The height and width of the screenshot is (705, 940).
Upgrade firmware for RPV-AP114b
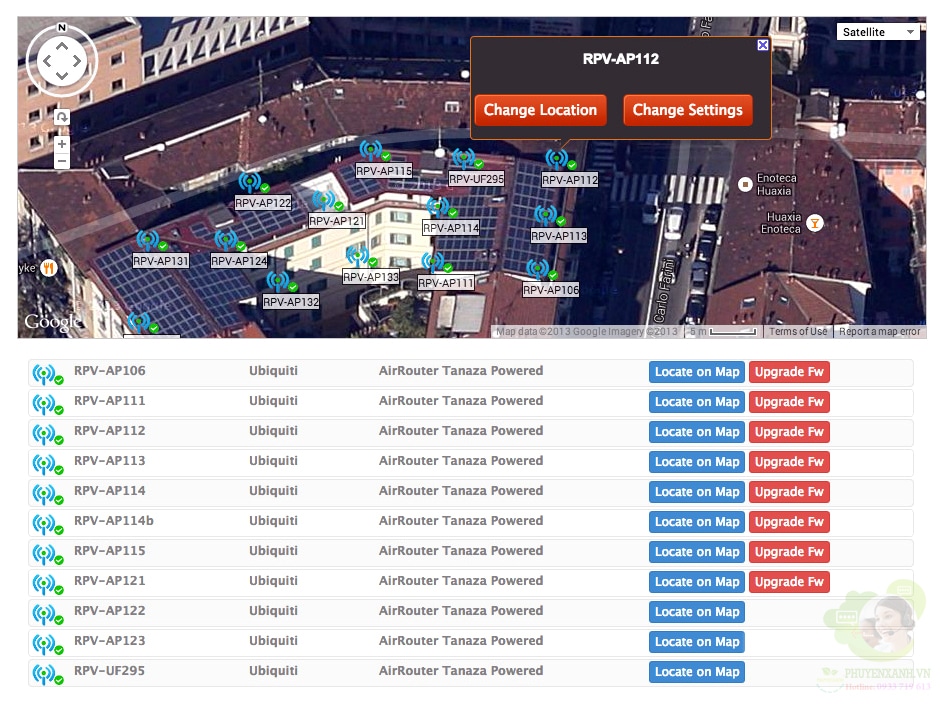[x=789, y=522]
